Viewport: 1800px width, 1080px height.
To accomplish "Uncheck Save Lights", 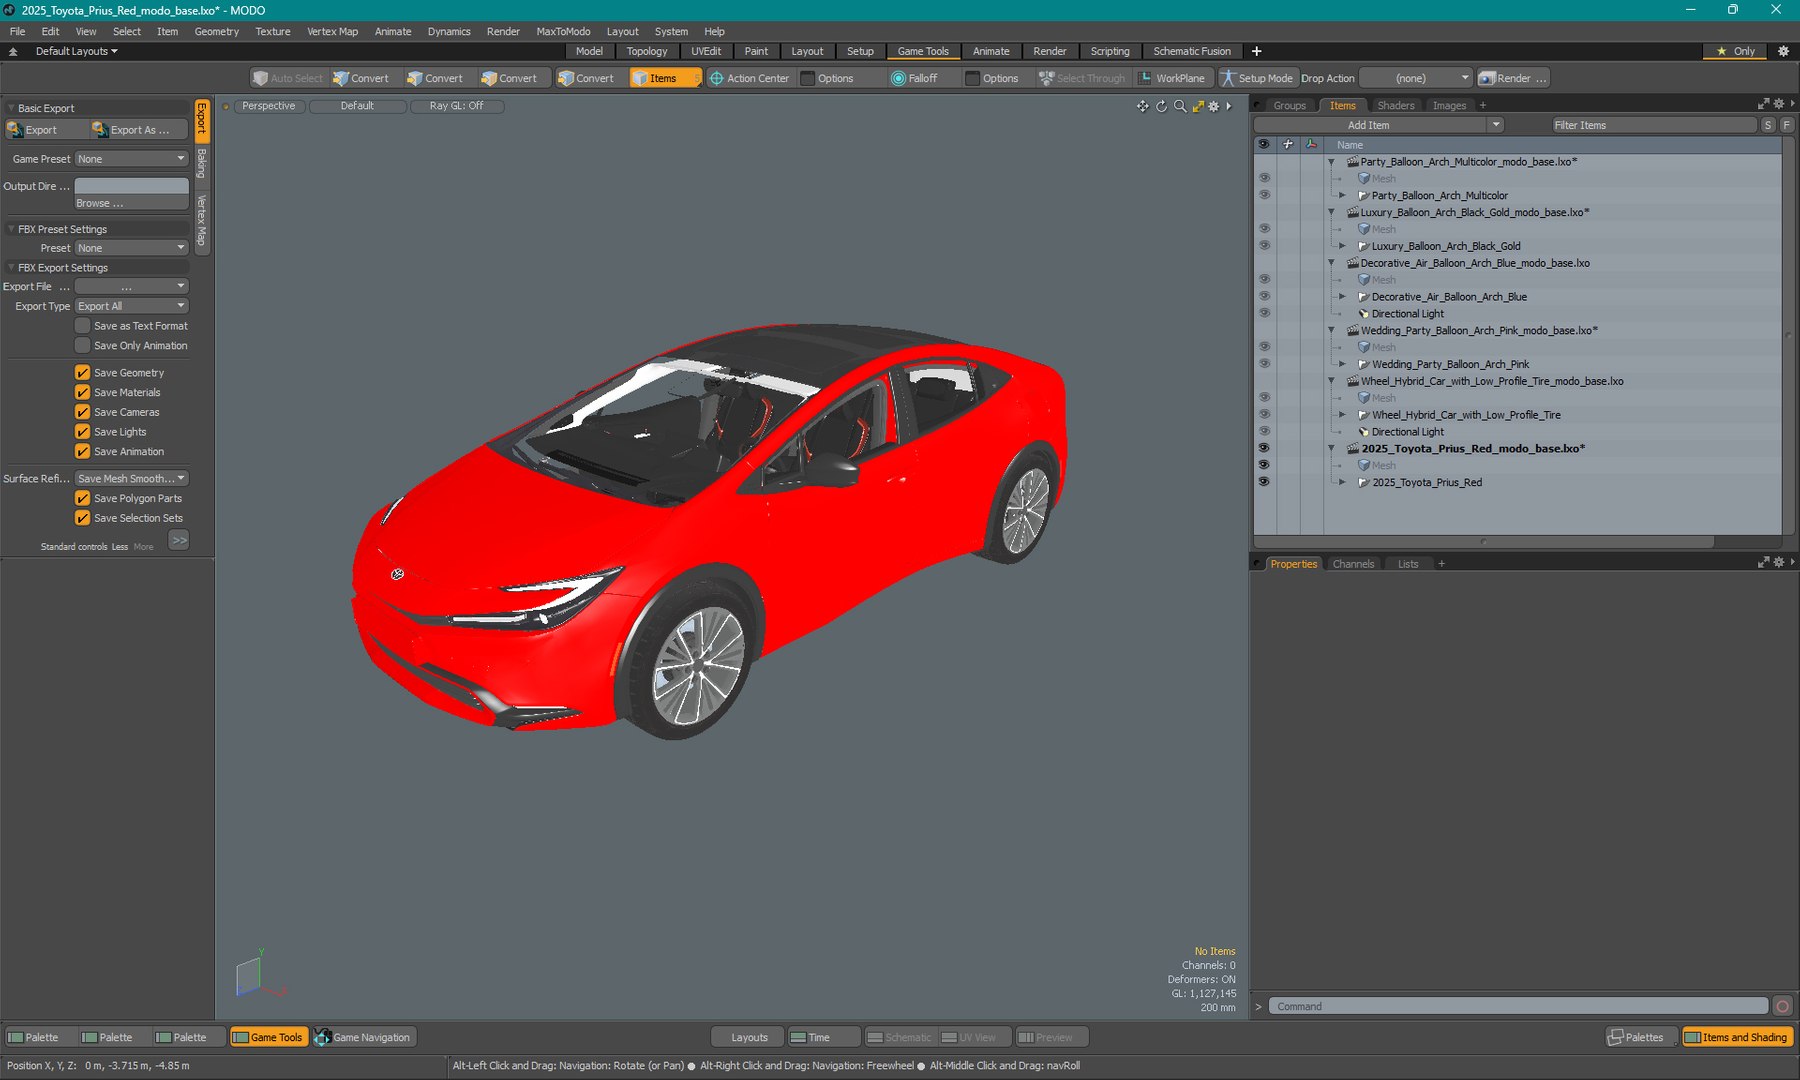I will coord(83,432).
